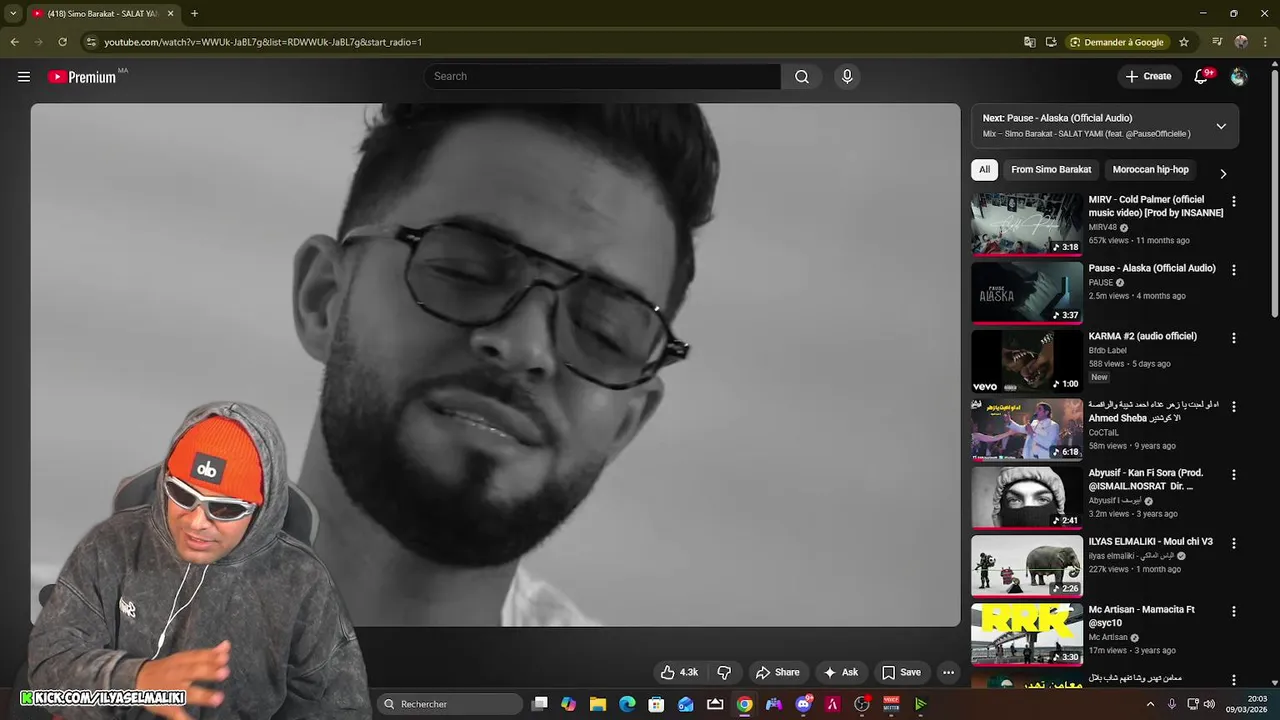This screenshot has height=720, width=1280.
Task: Go to YouTube Premium home logo
Action: (82, 77)
